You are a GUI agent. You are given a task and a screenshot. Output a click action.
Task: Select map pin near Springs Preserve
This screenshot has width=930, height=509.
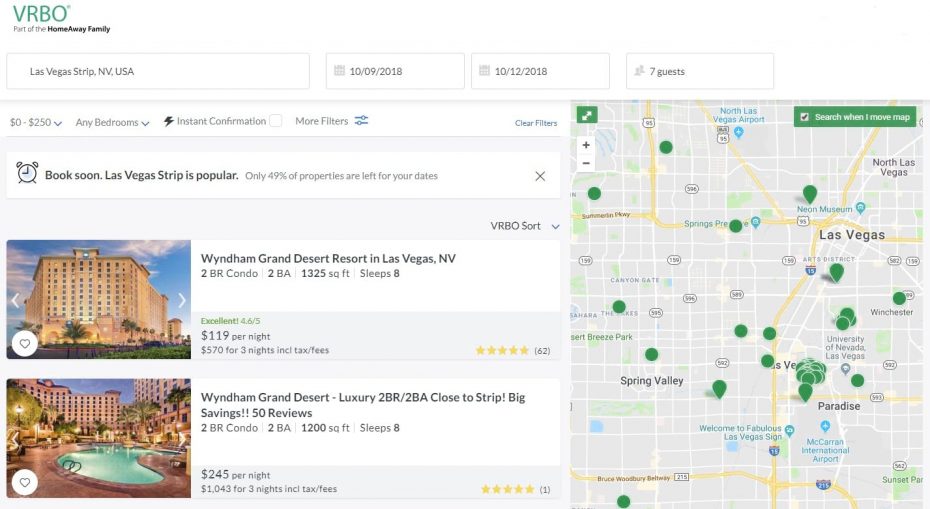point(735,226)
